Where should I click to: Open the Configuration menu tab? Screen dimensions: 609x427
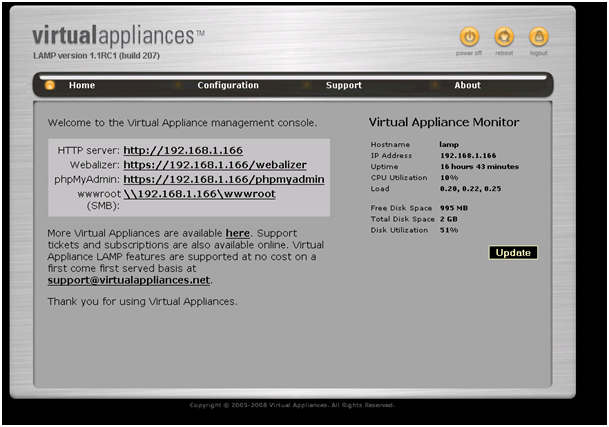[228, 85]
